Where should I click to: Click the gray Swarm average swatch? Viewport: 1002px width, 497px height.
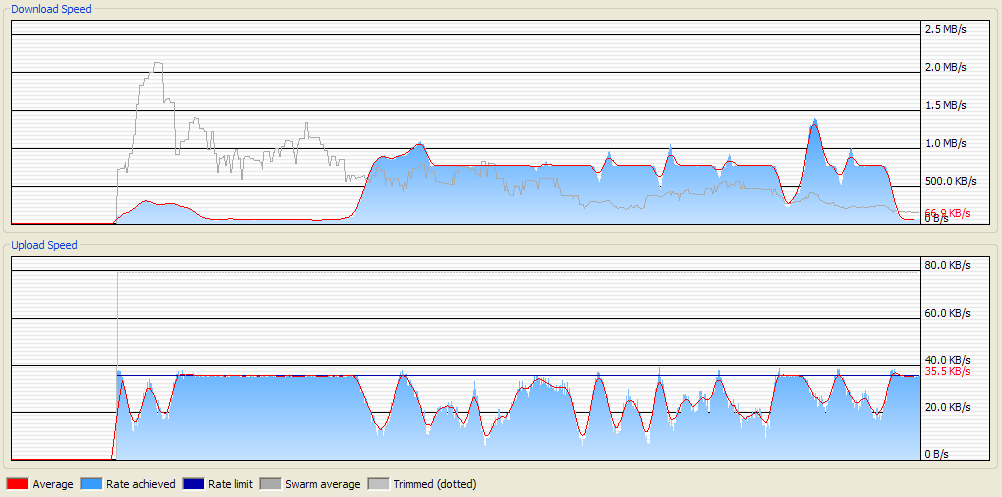271,484
